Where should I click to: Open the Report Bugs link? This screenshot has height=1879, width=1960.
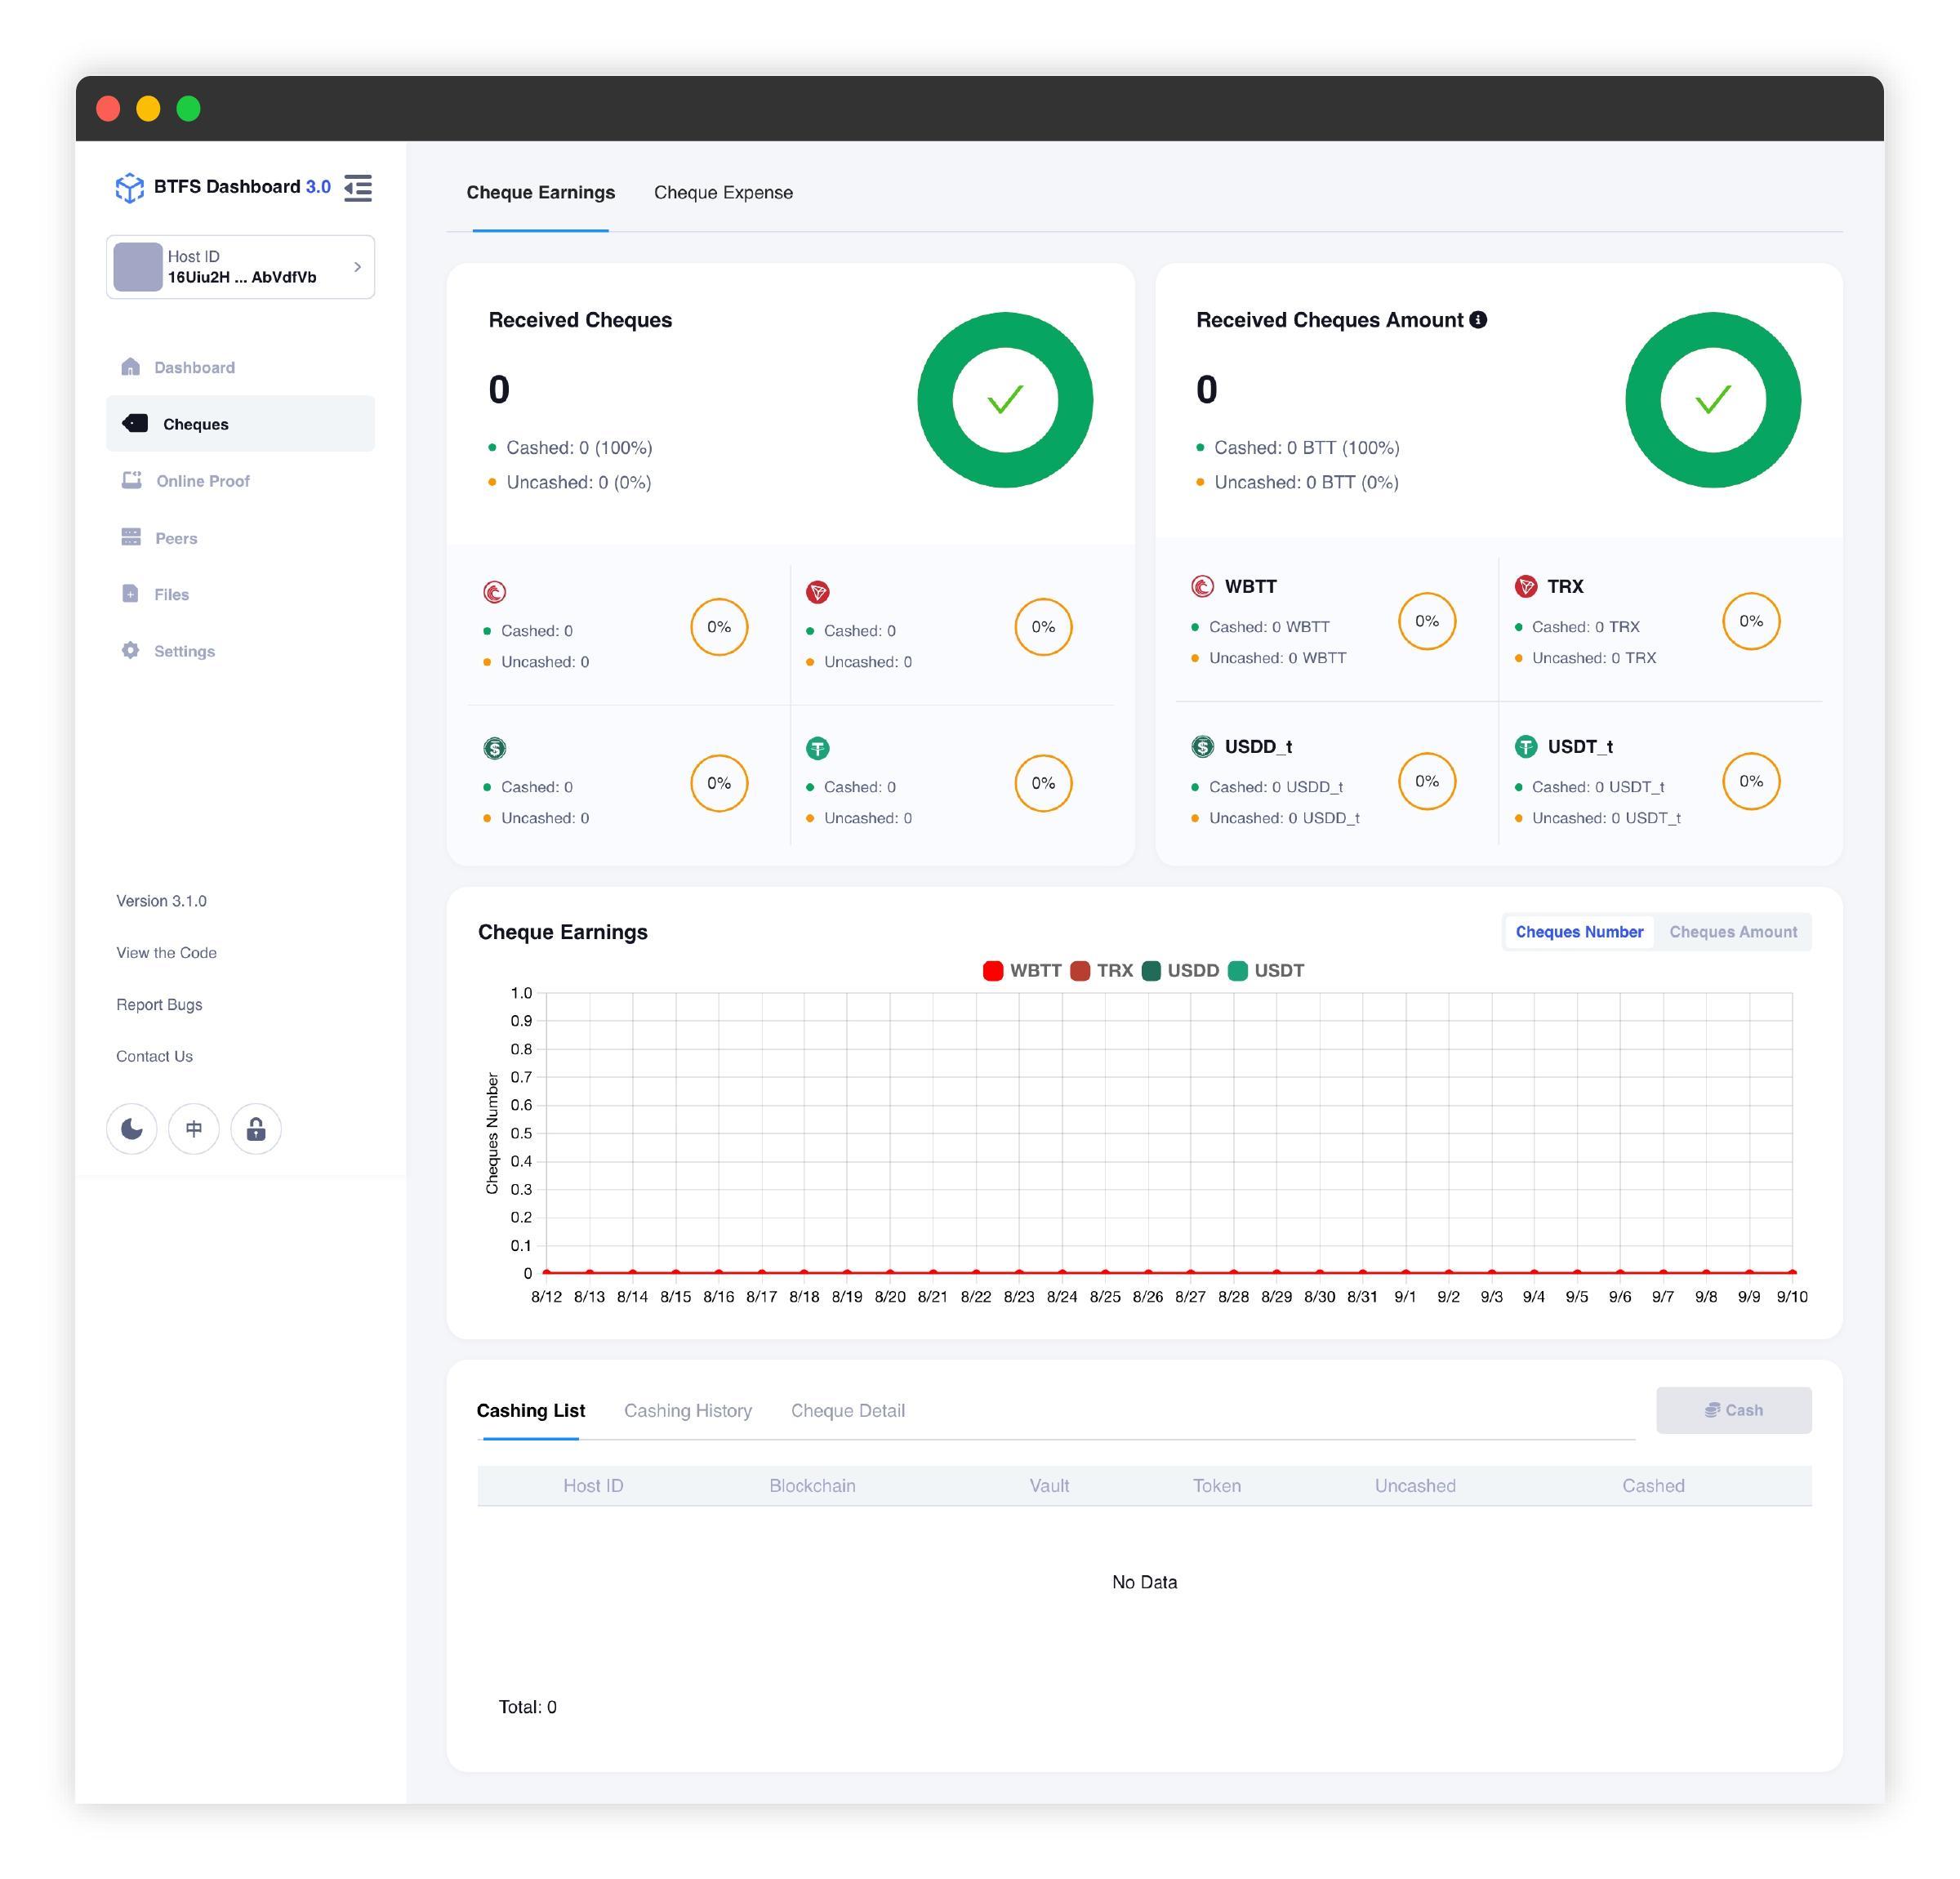click(x=159, y=1004)
